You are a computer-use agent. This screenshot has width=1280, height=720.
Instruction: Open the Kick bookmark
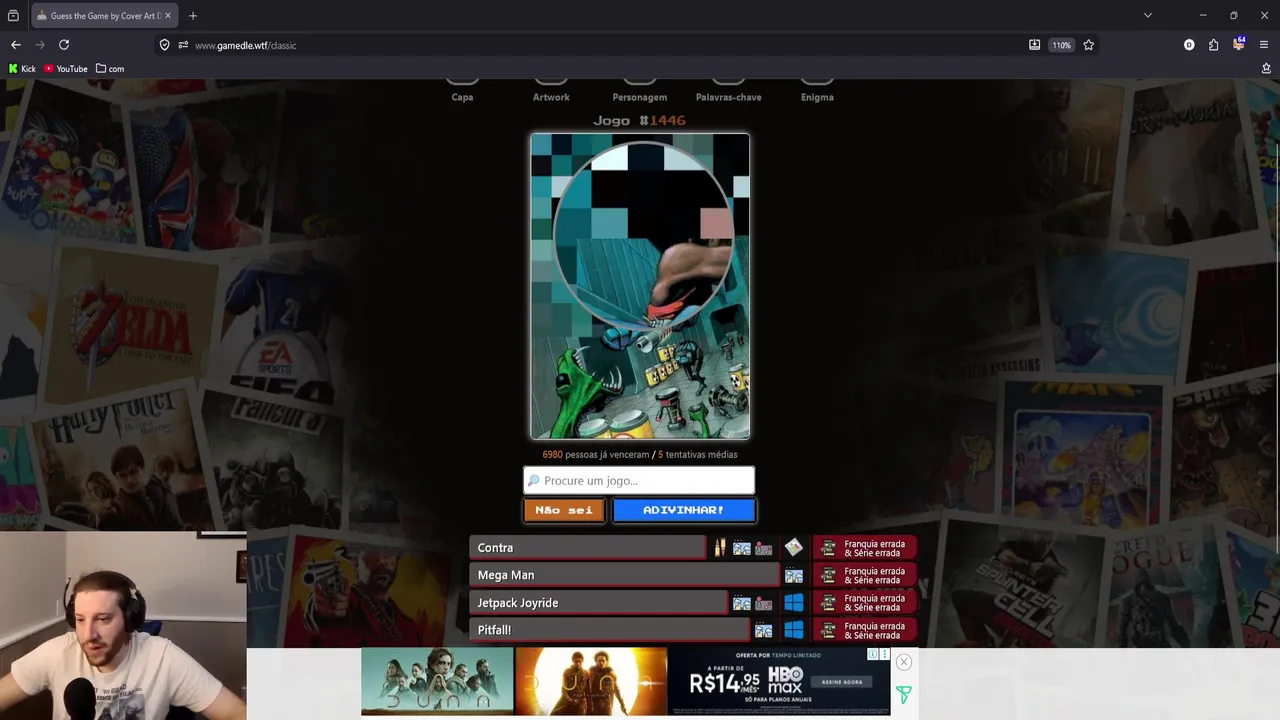tap(22, 69)
